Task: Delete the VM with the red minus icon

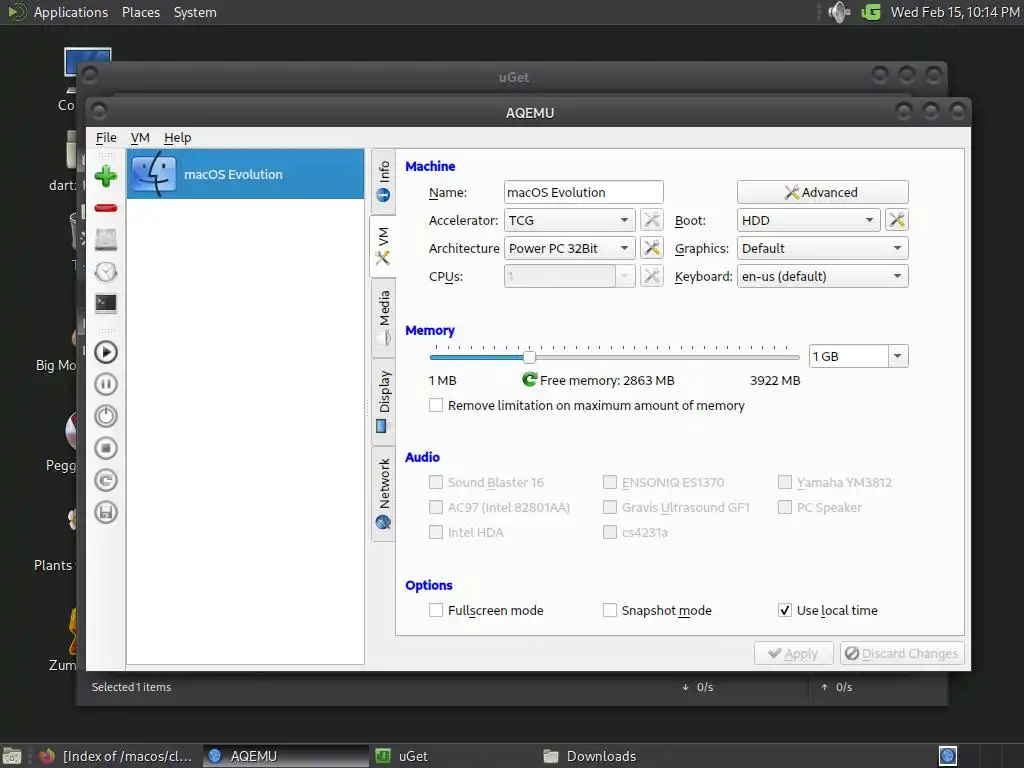Action: [106, 208]
